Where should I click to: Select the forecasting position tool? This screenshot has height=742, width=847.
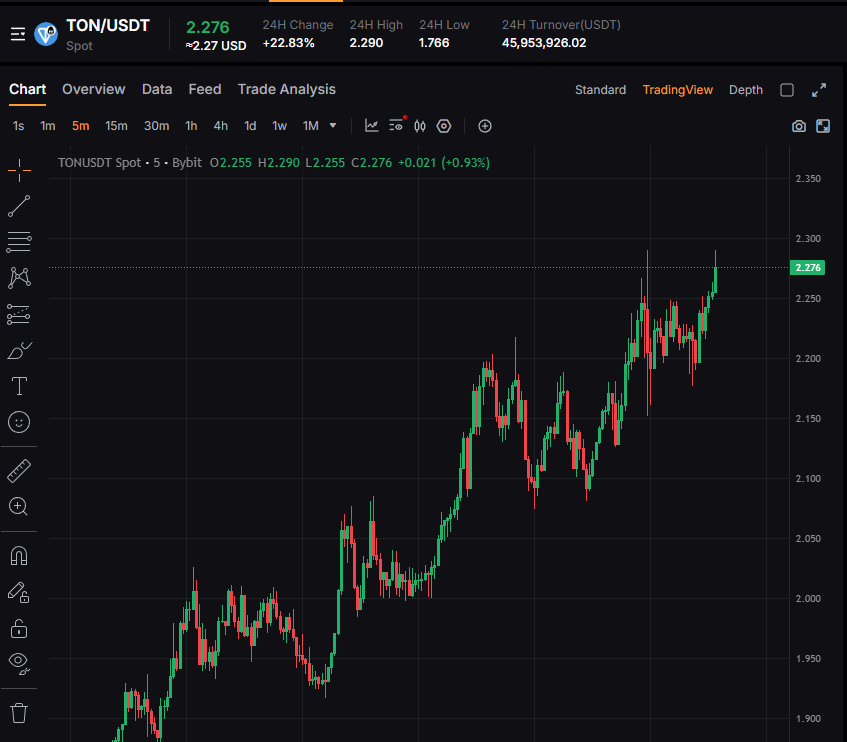(19, 314)
